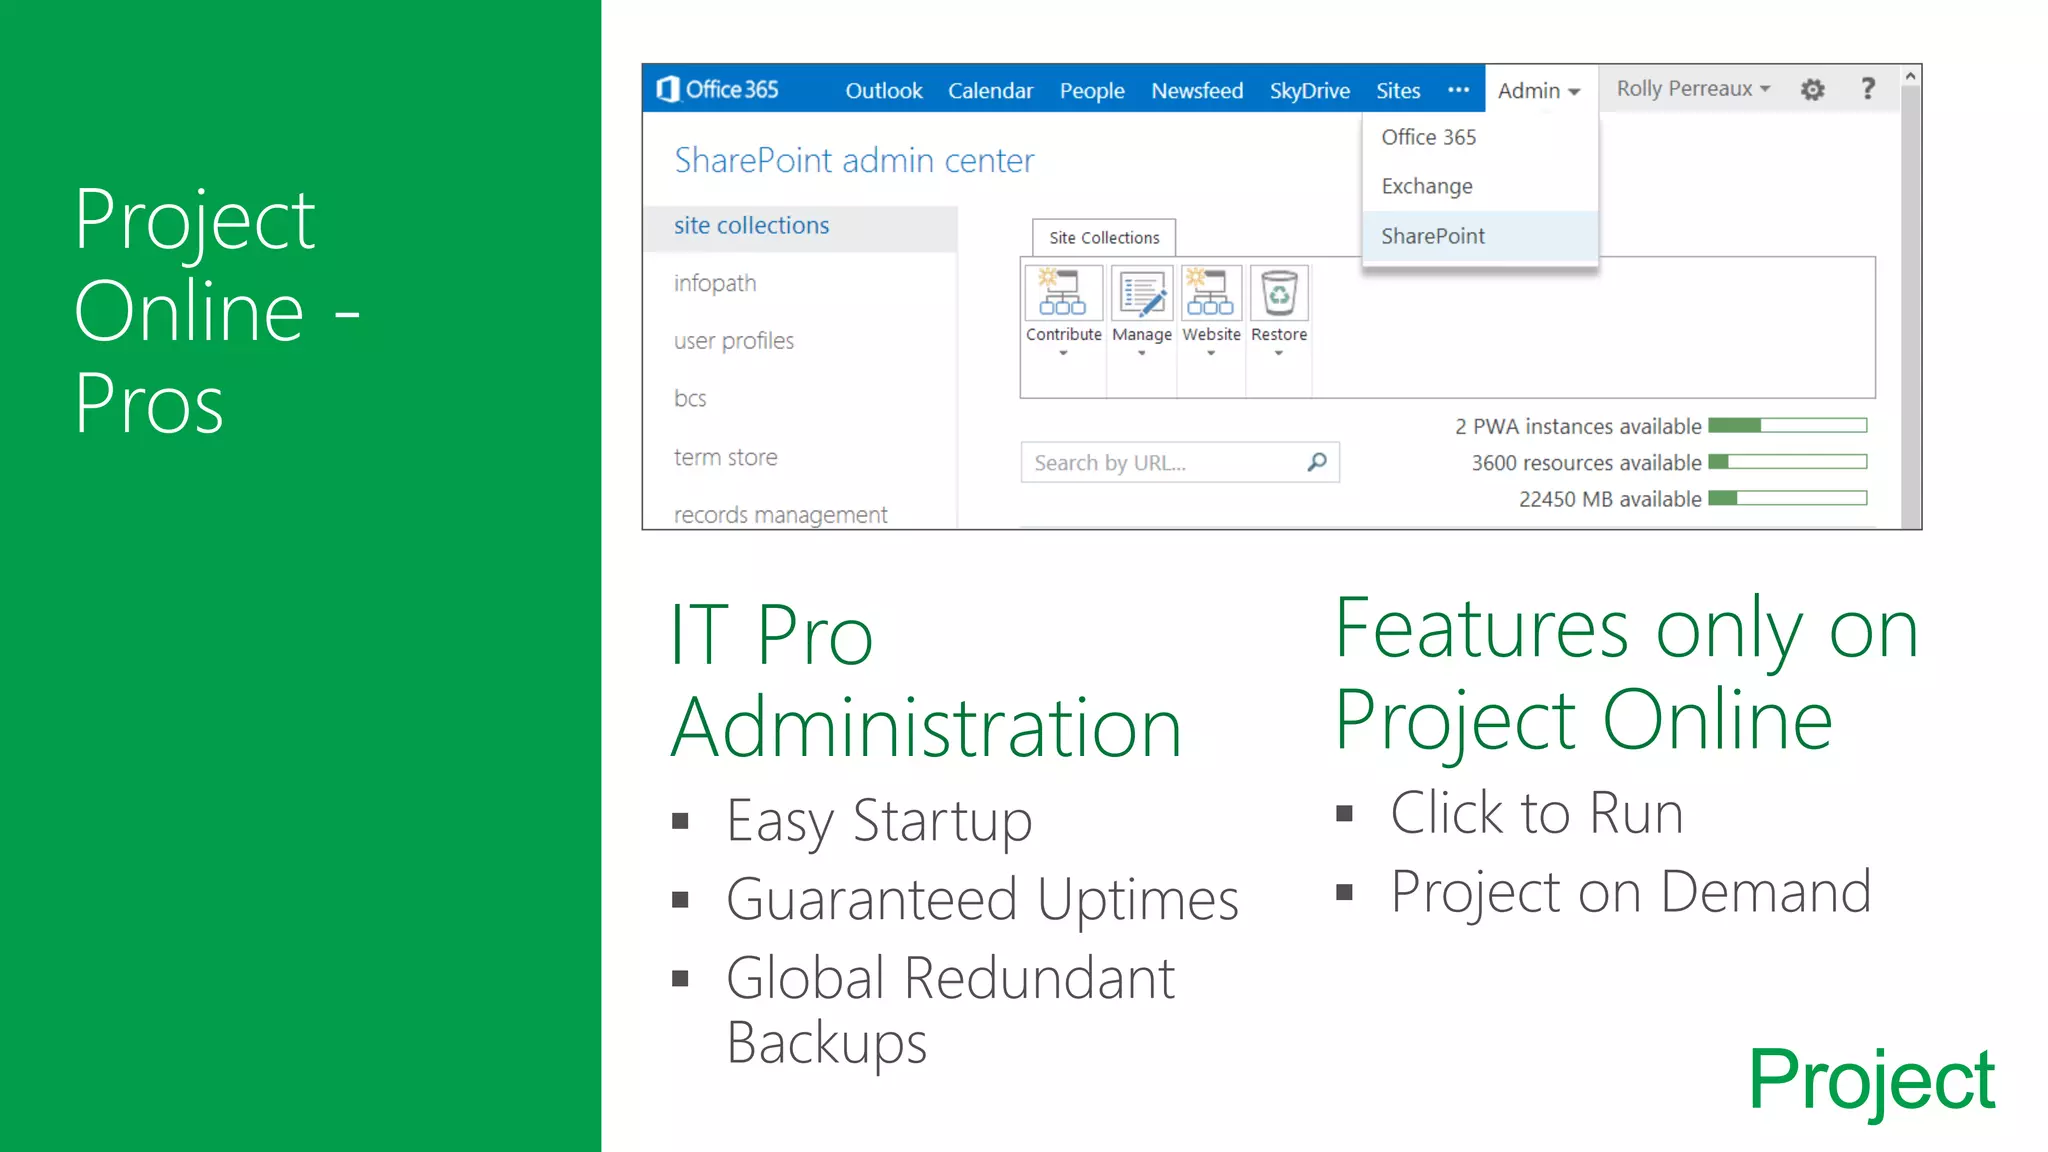Open the more options ellipsis in navbar
Image resolution: width=2048 pixels, height=1152 pixels.
pyautogui.click(x=1458, y=90)
